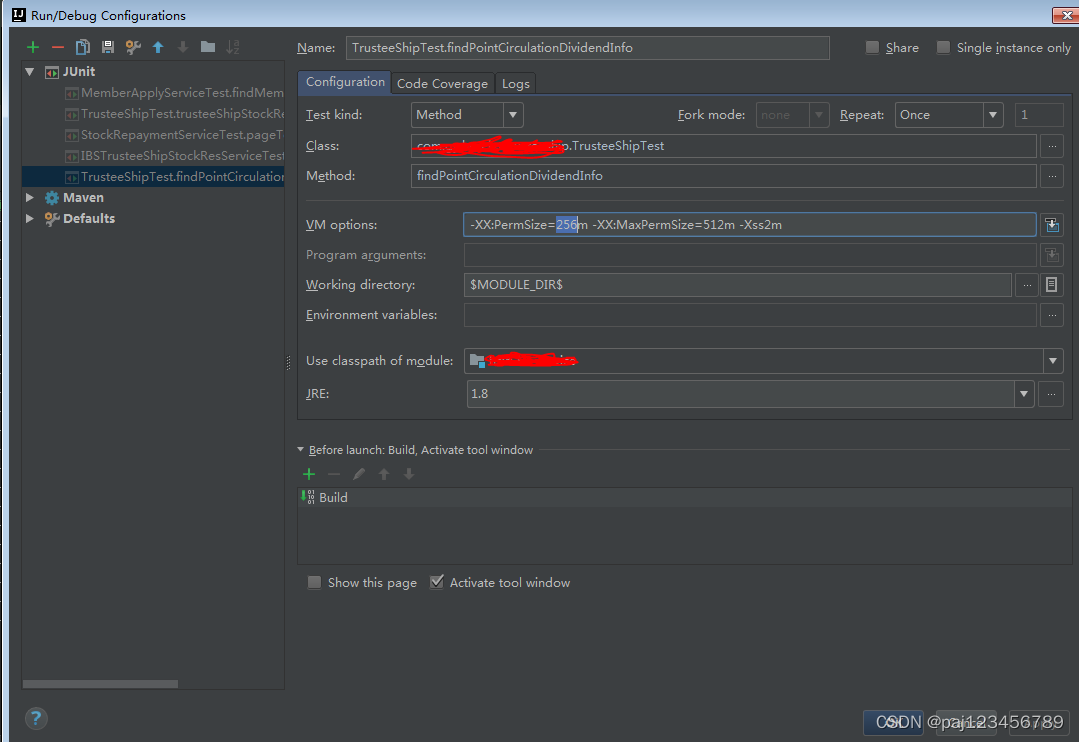Enable the Share checkbox

pos(871,47)
